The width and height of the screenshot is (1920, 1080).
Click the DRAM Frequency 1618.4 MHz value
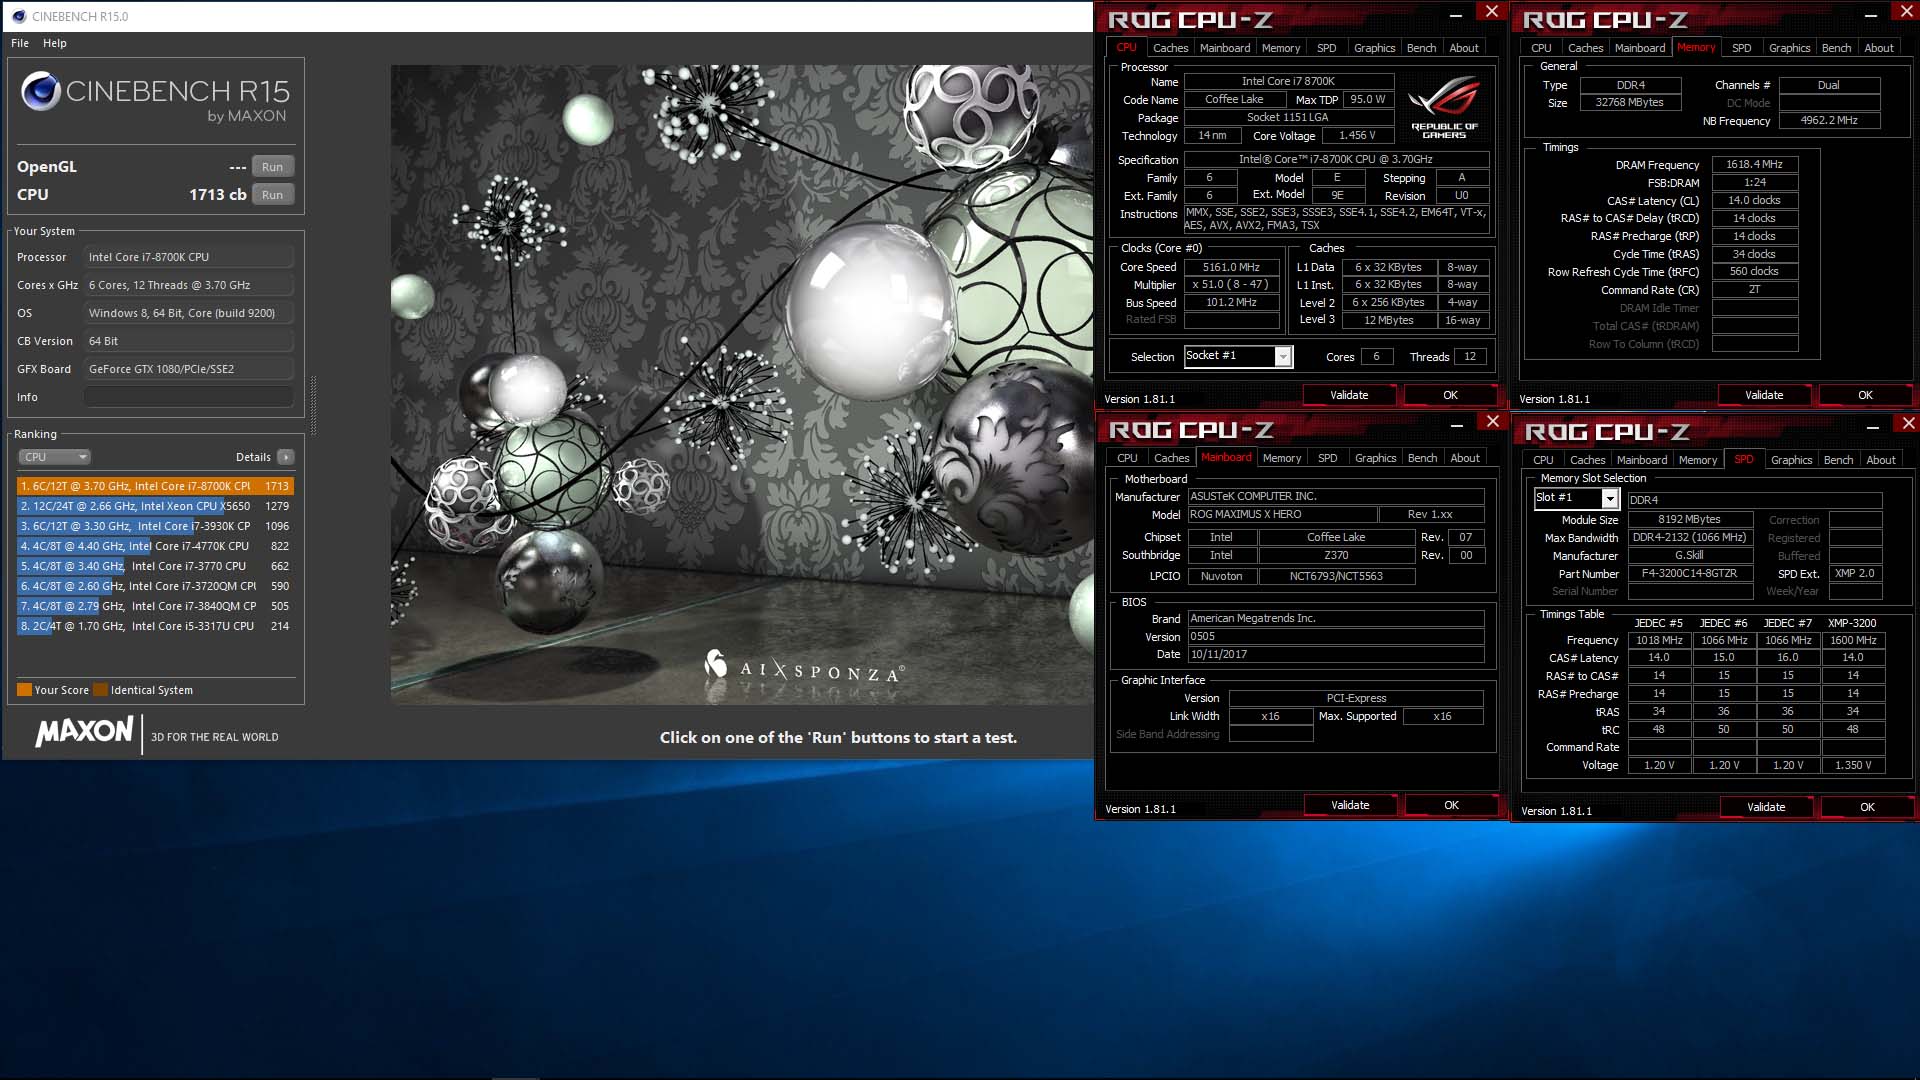tap(1754, 164)
